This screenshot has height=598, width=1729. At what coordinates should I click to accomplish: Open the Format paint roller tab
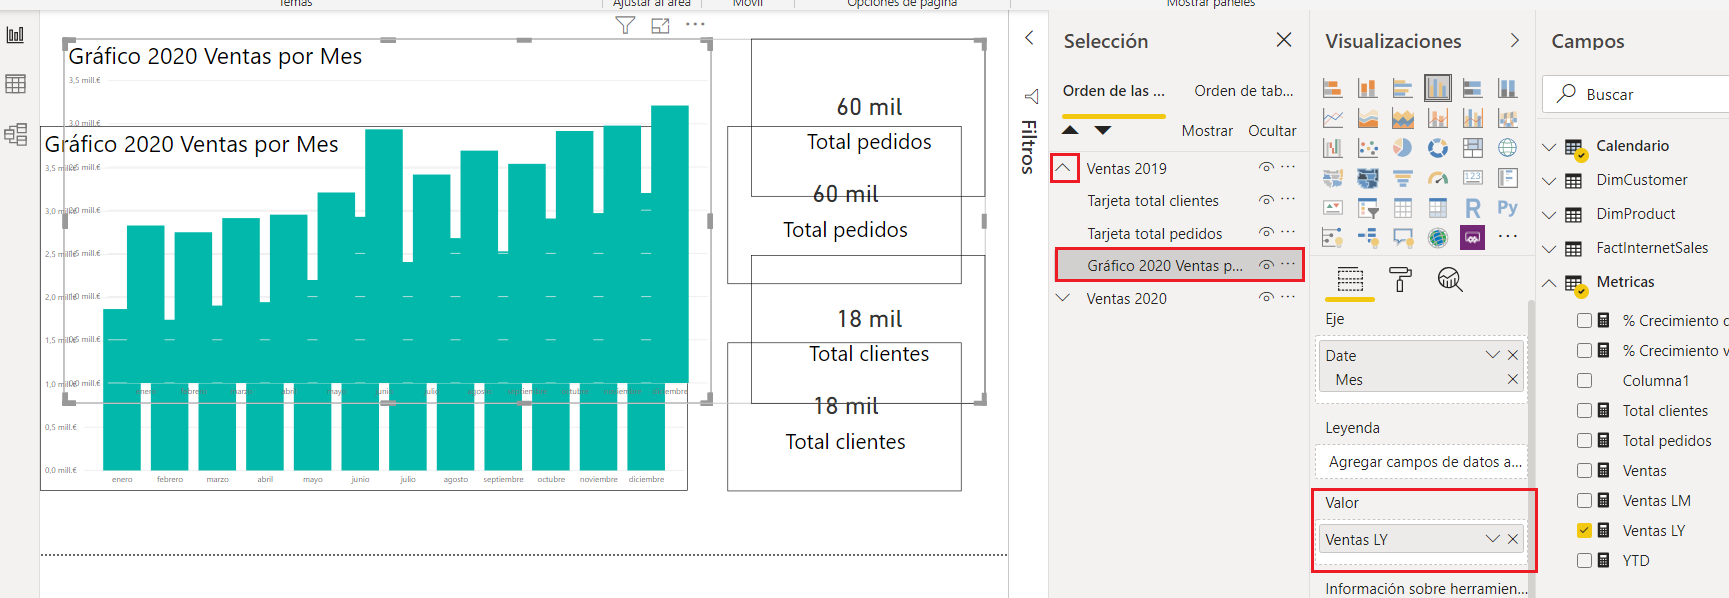pos(1400,280)
